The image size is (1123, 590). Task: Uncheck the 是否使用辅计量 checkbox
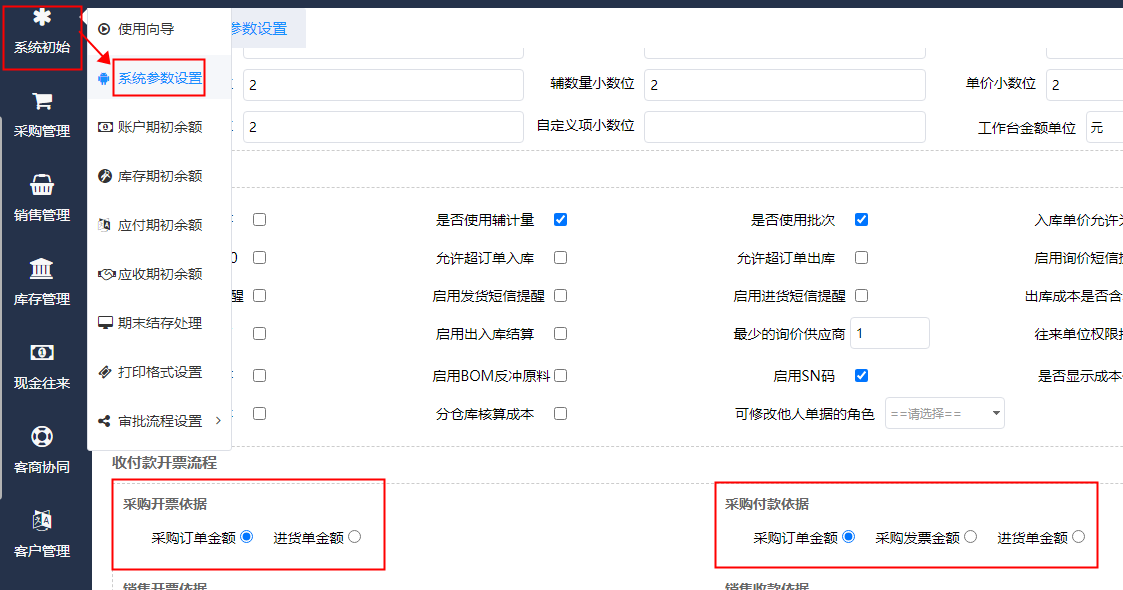pyautogui.click(x=560, y=218)
